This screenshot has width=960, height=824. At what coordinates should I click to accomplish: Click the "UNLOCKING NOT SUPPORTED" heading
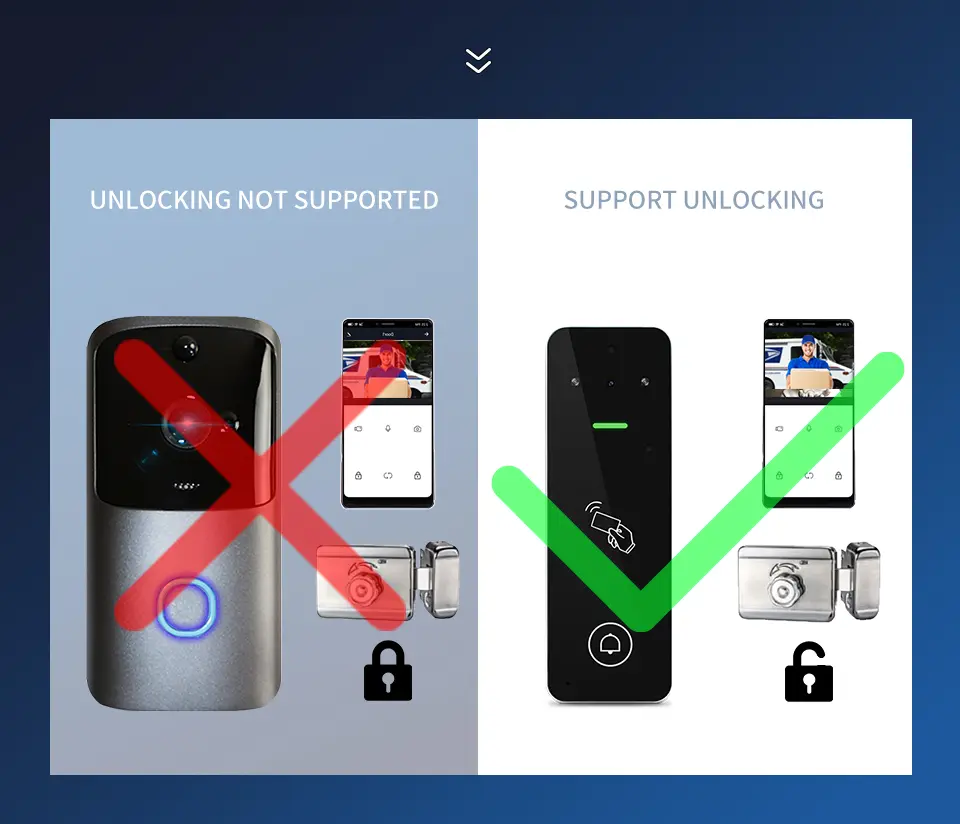264,200
